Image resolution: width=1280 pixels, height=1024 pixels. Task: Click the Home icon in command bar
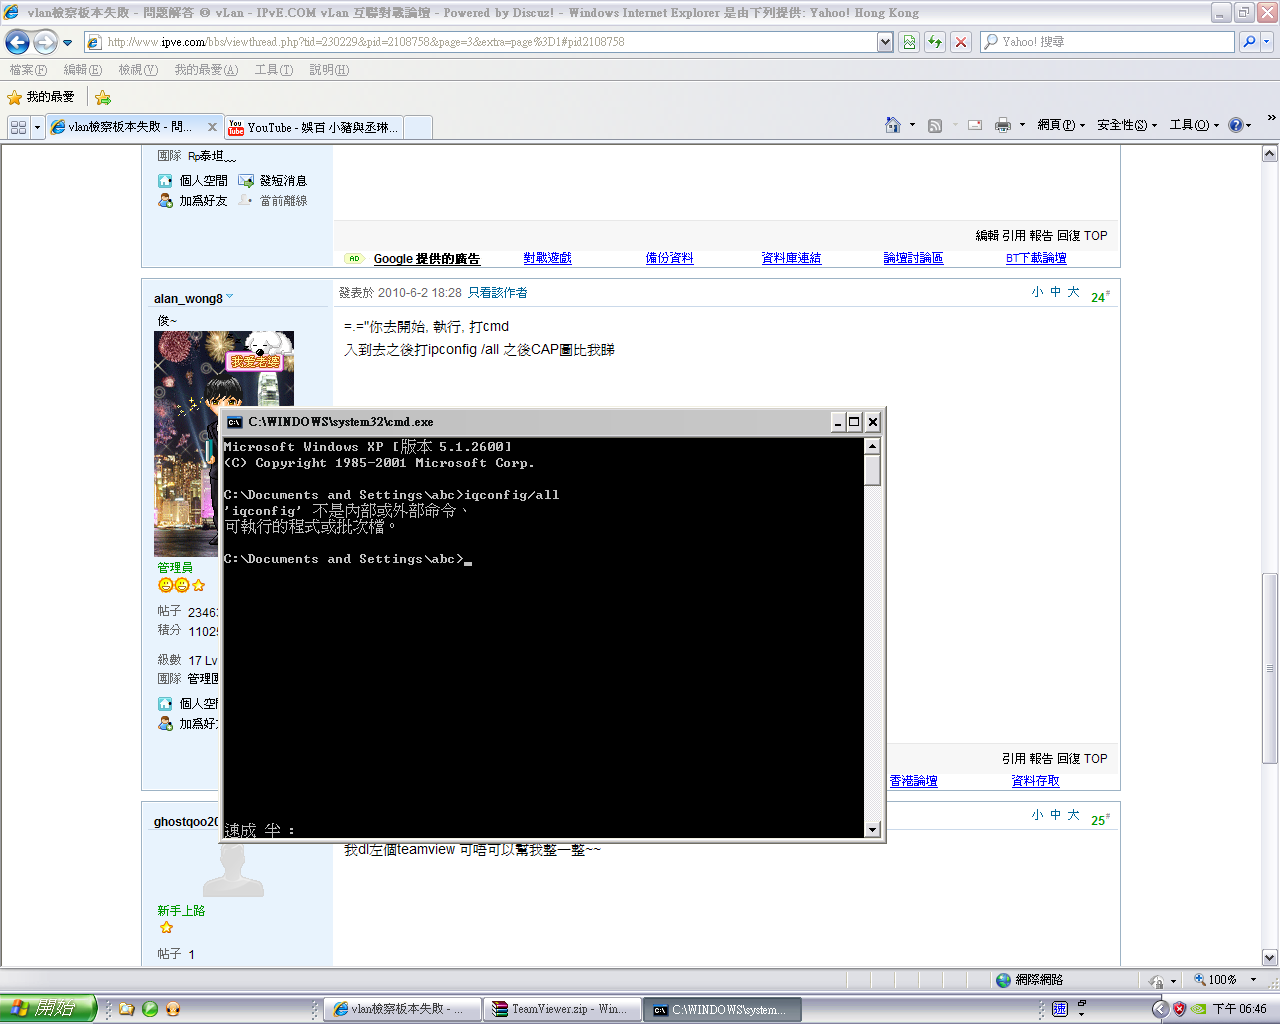tap(893, 125)
